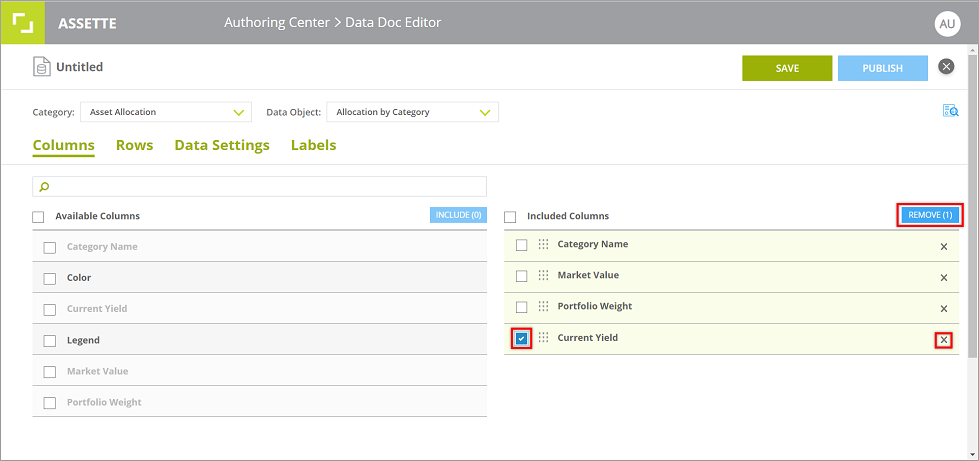Image resolution: width=979 pixels, height=461 pixels.
Task: Click the data doc icon beside Untitled
Action: click(41, 67)
